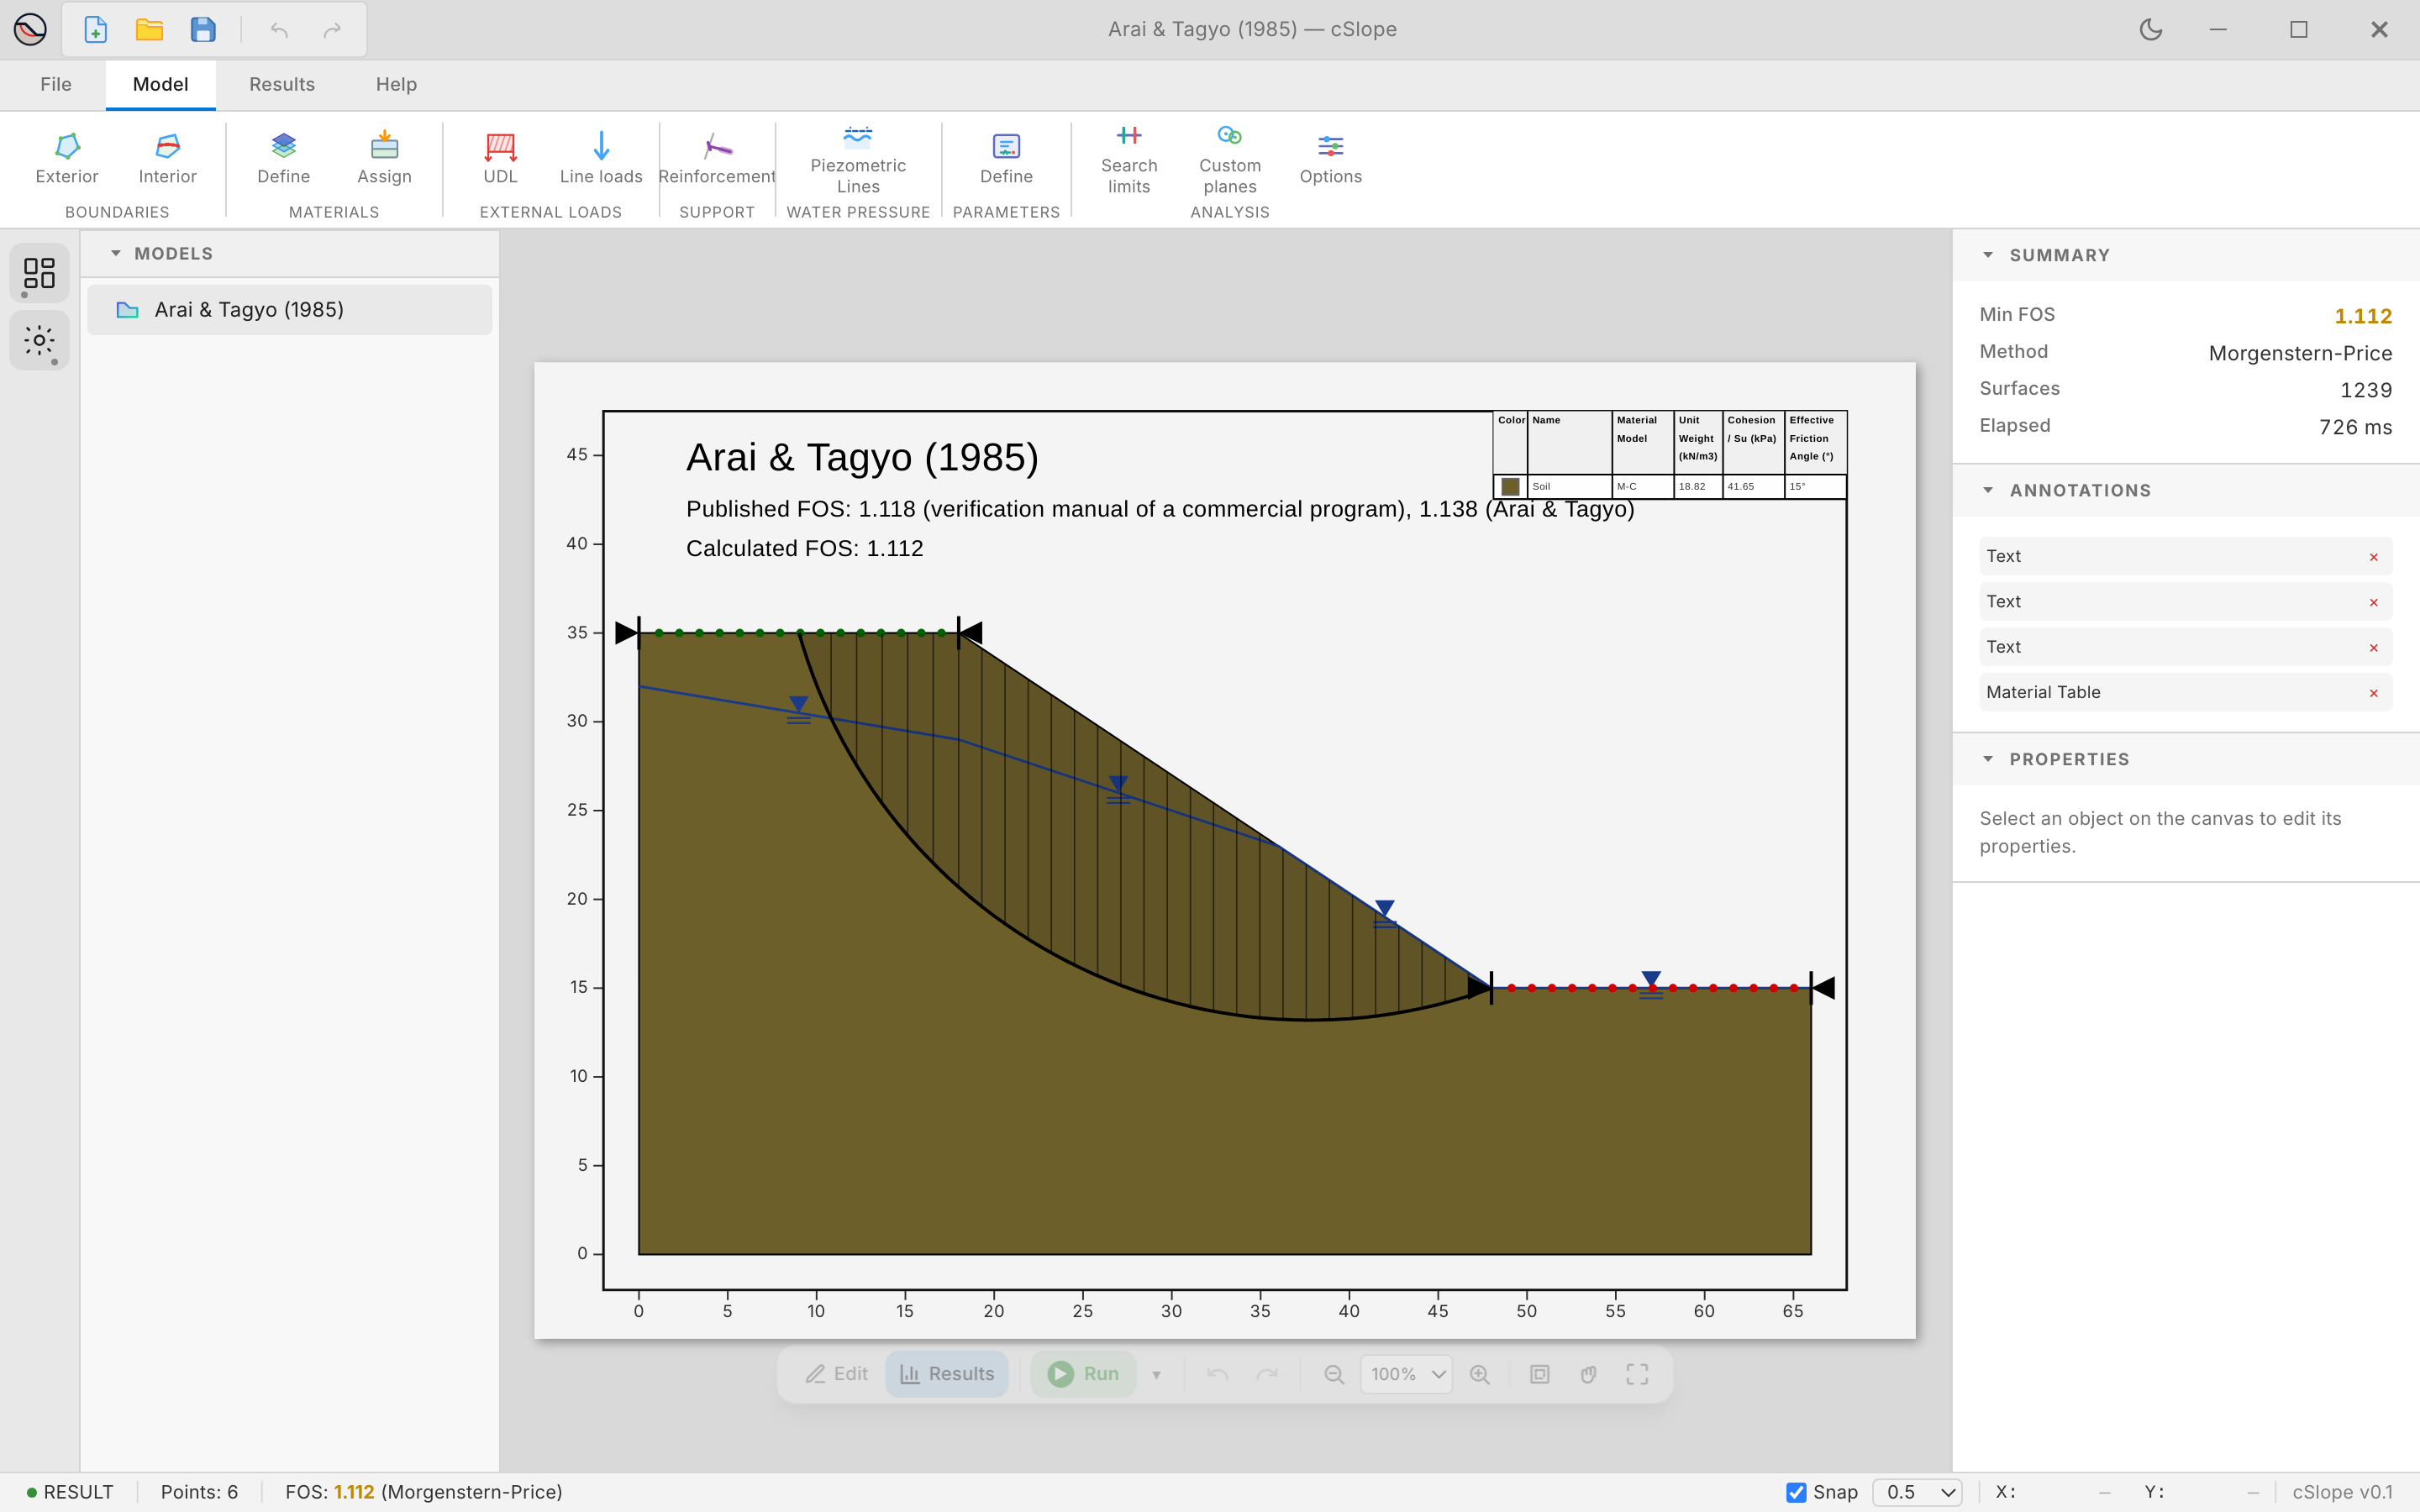Image resolution: width=2420 pixels, height=1512 pixels.
Task: Delete the Material Table annotation
Action: (2374, 693)
